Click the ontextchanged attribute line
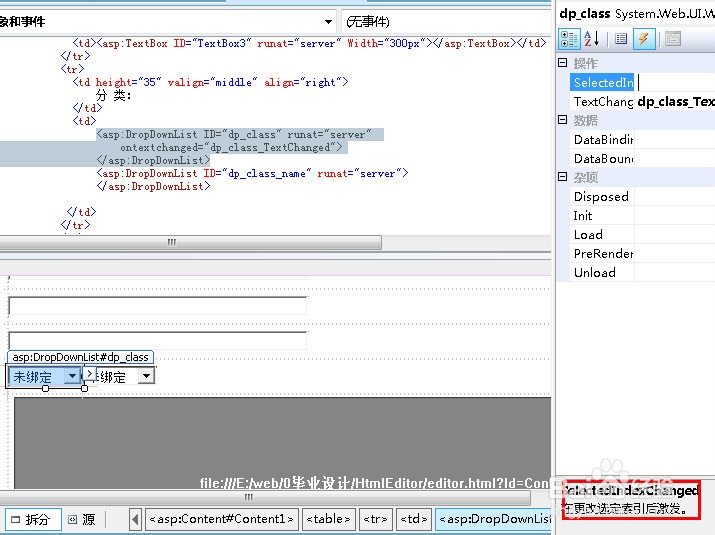 pyautogui.click(x=231, y=147)
